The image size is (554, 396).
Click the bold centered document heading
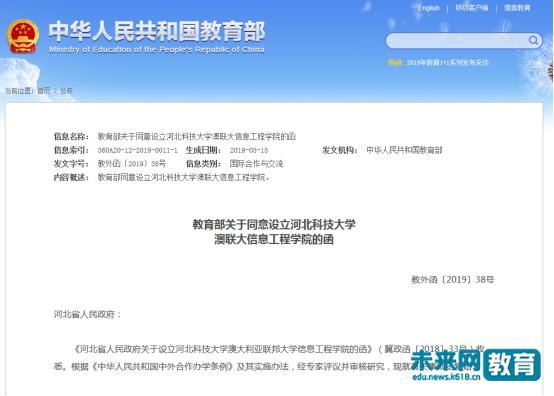[274, 232]
